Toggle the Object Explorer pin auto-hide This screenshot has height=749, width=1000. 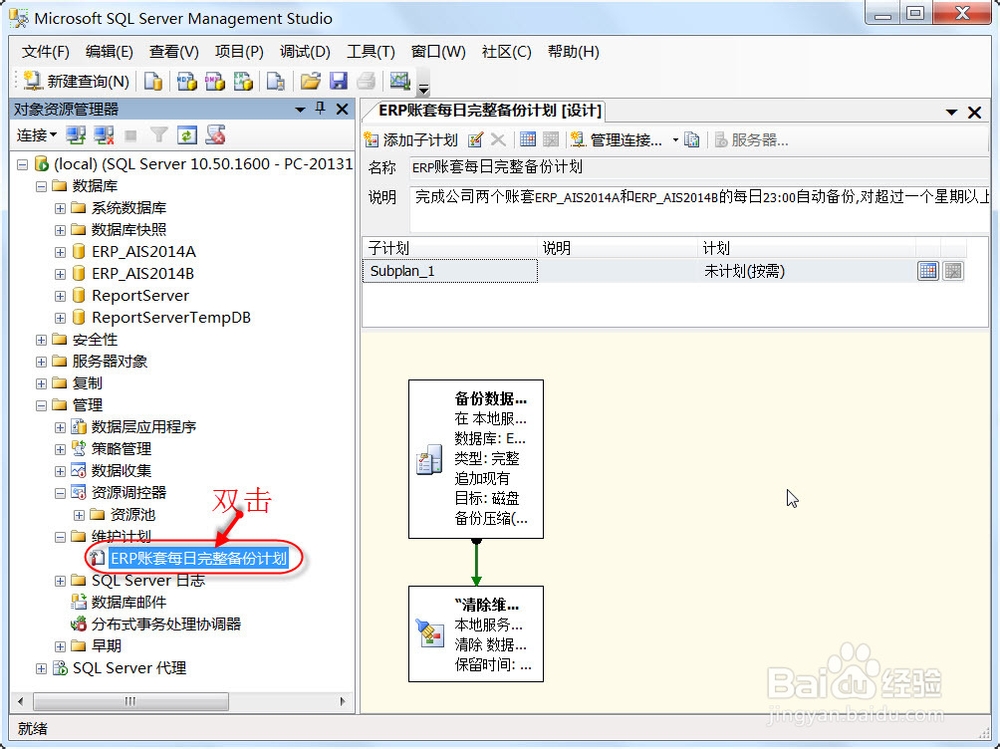click(x=320, y=108)
